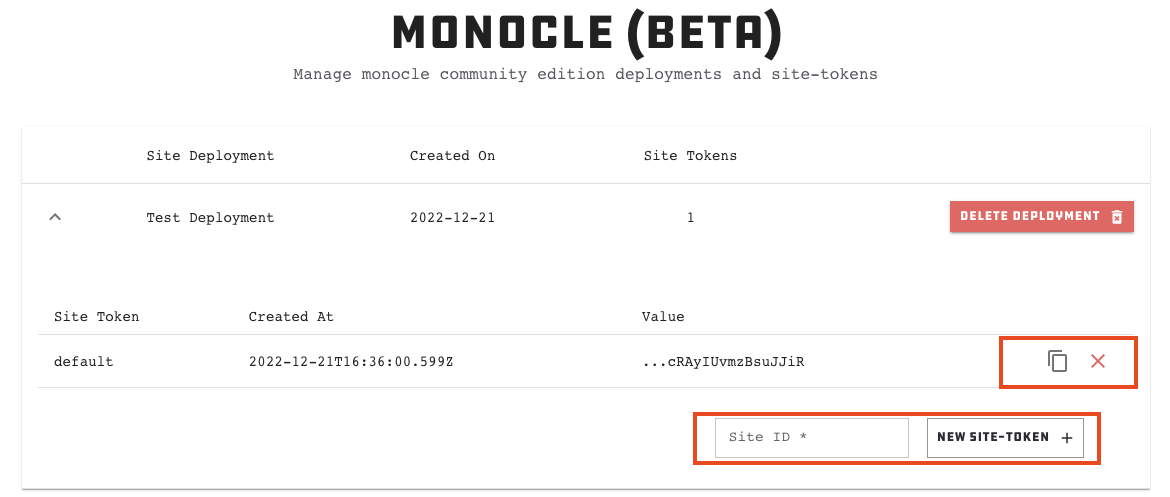
Task: Select the default token name cell
Action: [84, 362]
